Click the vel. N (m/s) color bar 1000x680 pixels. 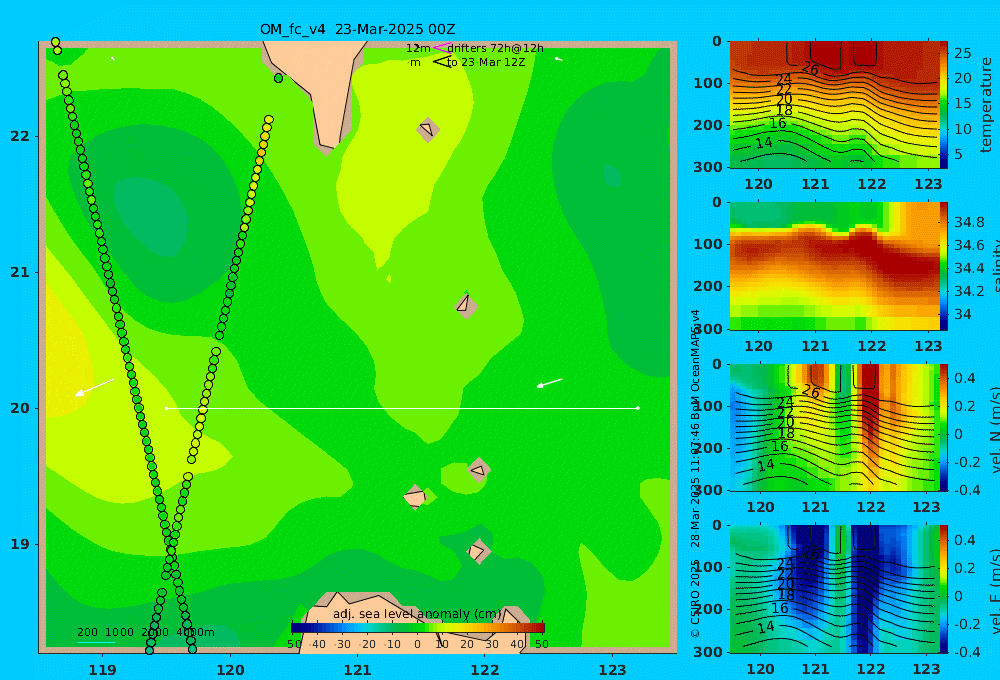coord(944,427)
